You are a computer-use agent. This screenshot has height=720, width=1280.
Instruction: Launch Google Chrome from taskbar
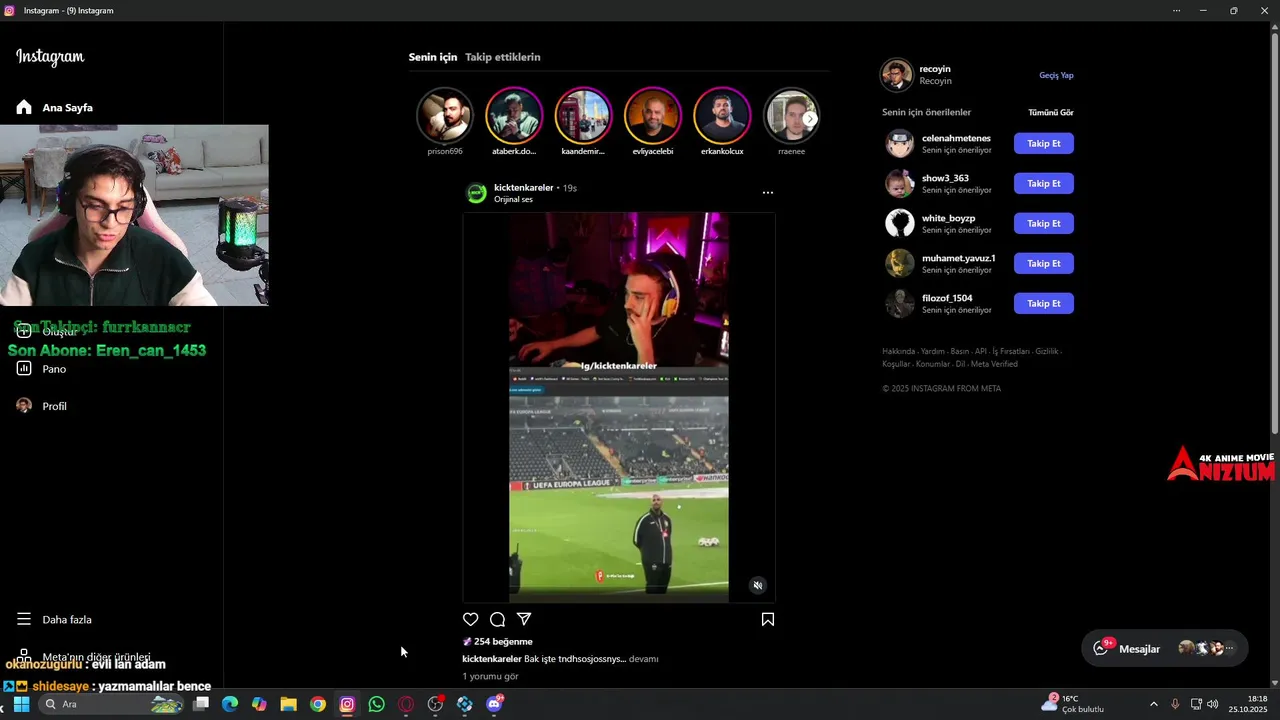tap(318, 704)
